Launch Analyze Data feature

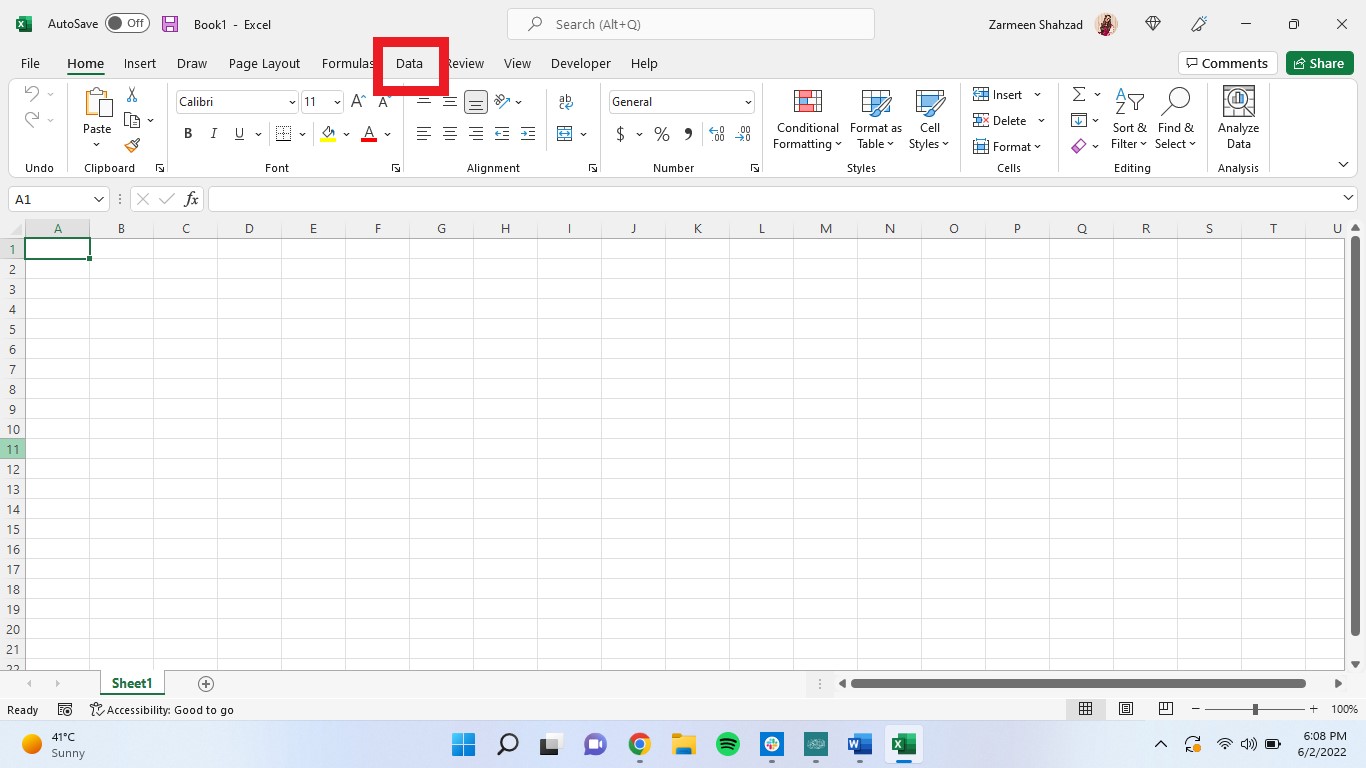tap(1238, 119)
